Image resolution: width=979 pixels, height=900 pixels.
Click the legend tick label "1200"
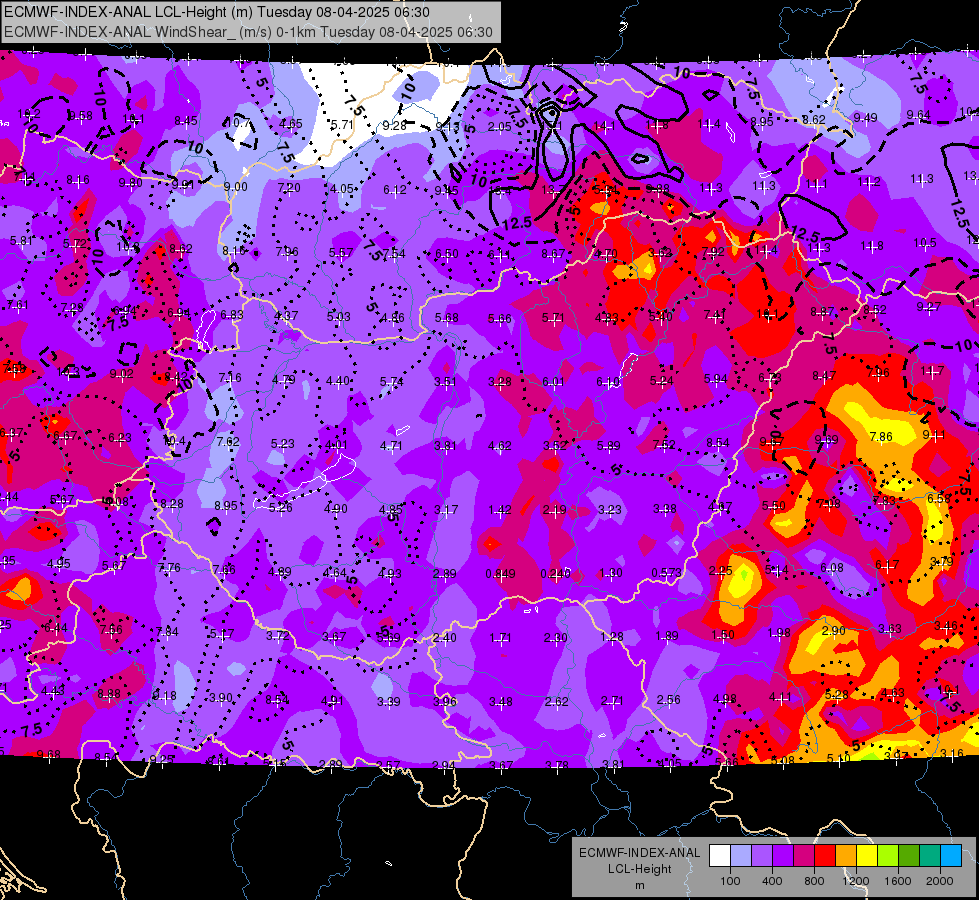tap(855, 881)
